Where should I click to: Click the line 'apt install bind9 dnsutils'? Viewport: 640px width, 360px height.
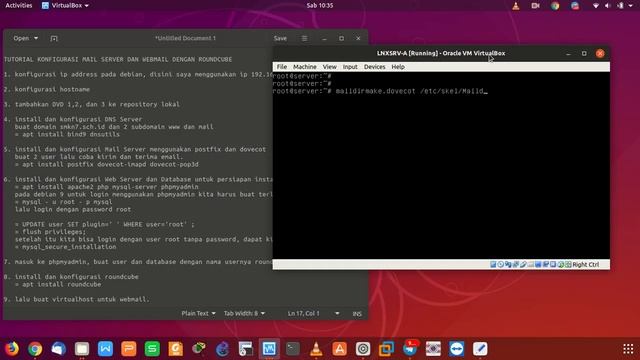(71, 134)
